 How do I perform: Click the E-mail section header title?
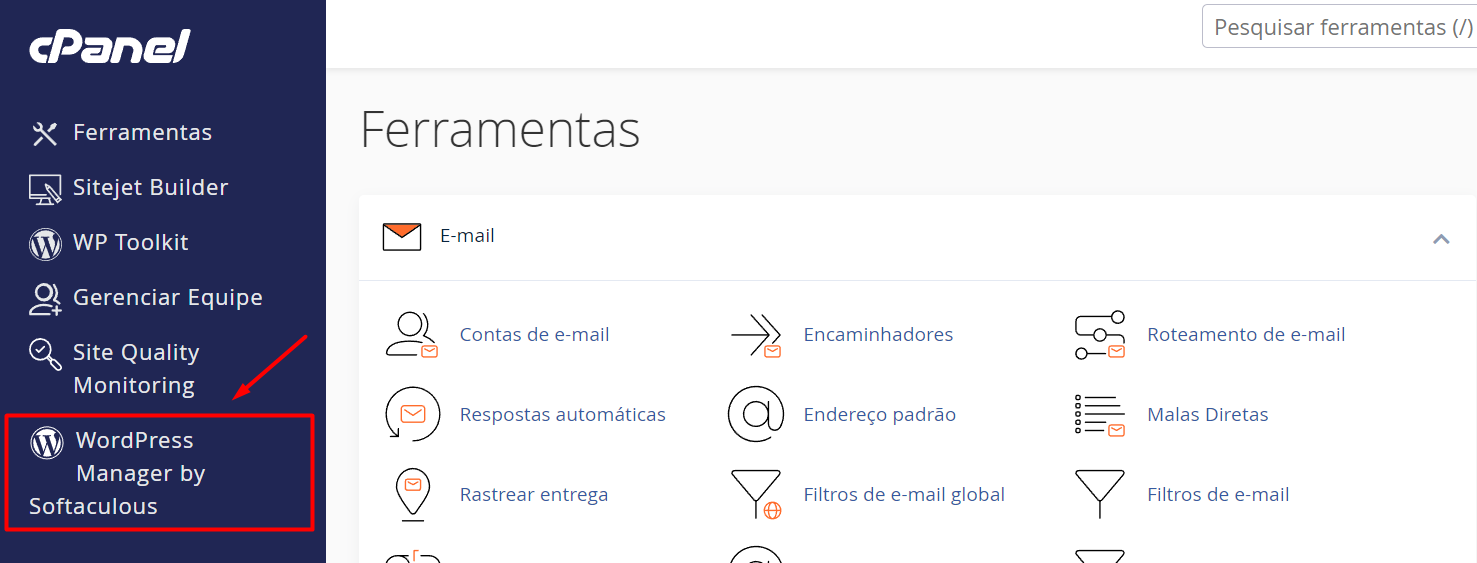467,237
